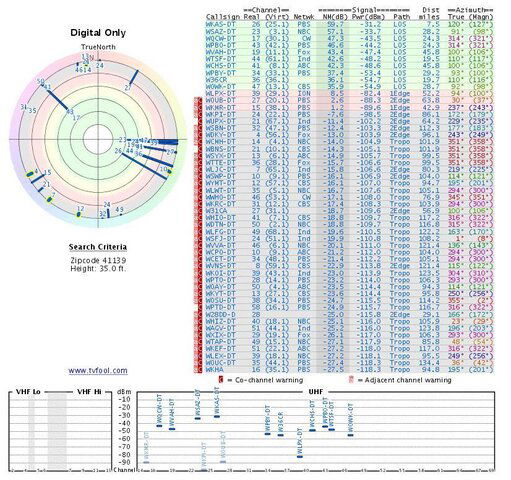This screenshot has width=511, height=480.
Task: Select the WQCW-DT callsign in the table
Action: 220,38
